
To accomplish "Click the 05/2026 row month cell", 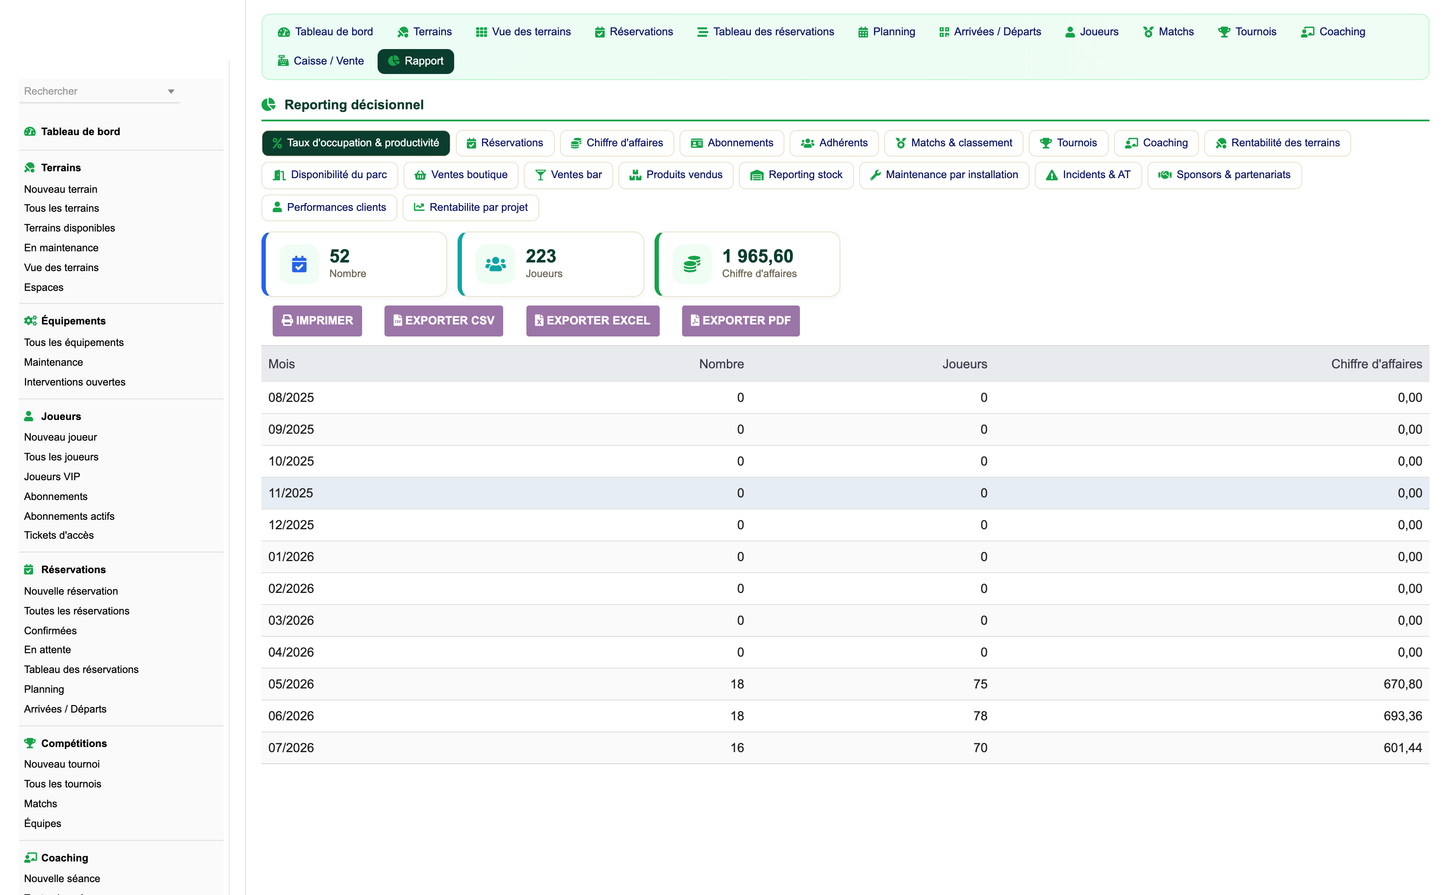I will 291,685.
